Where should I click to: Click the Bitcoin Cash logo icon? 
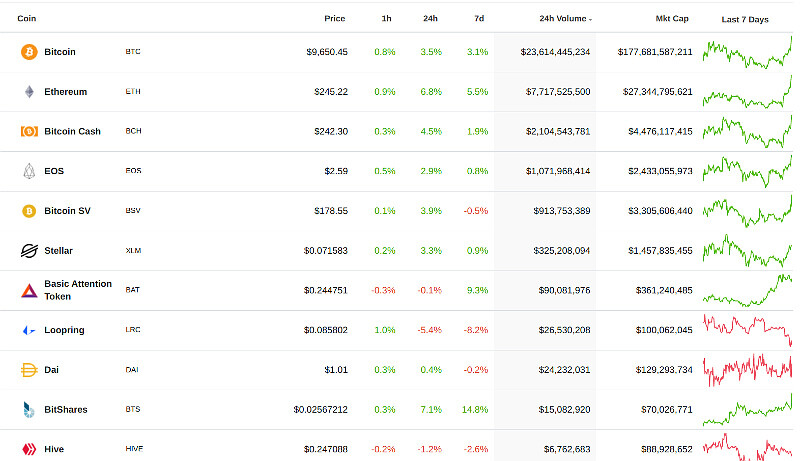pos(29,131)
